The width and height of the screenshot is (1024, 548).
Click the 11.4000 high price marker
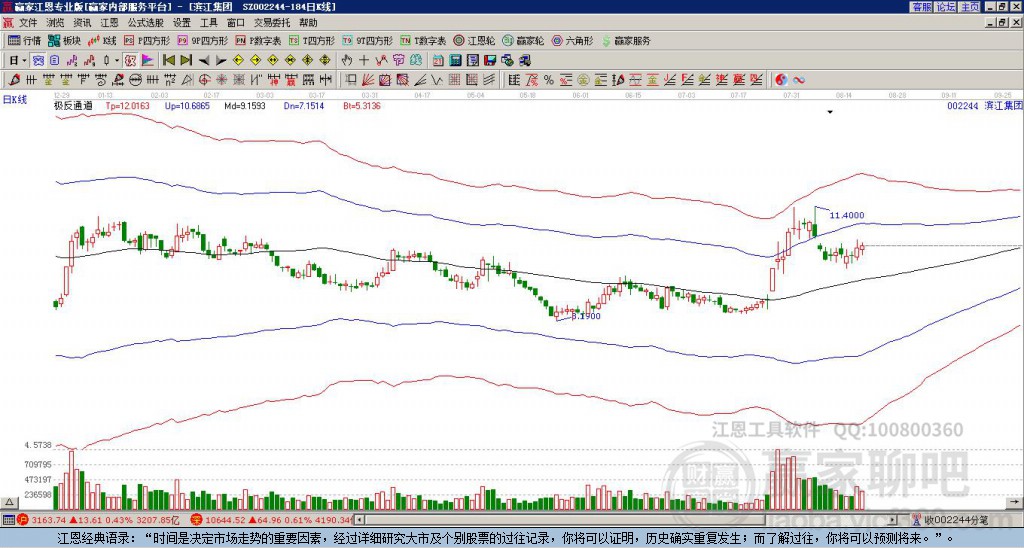pyautogui.click(x=847, y=215)
